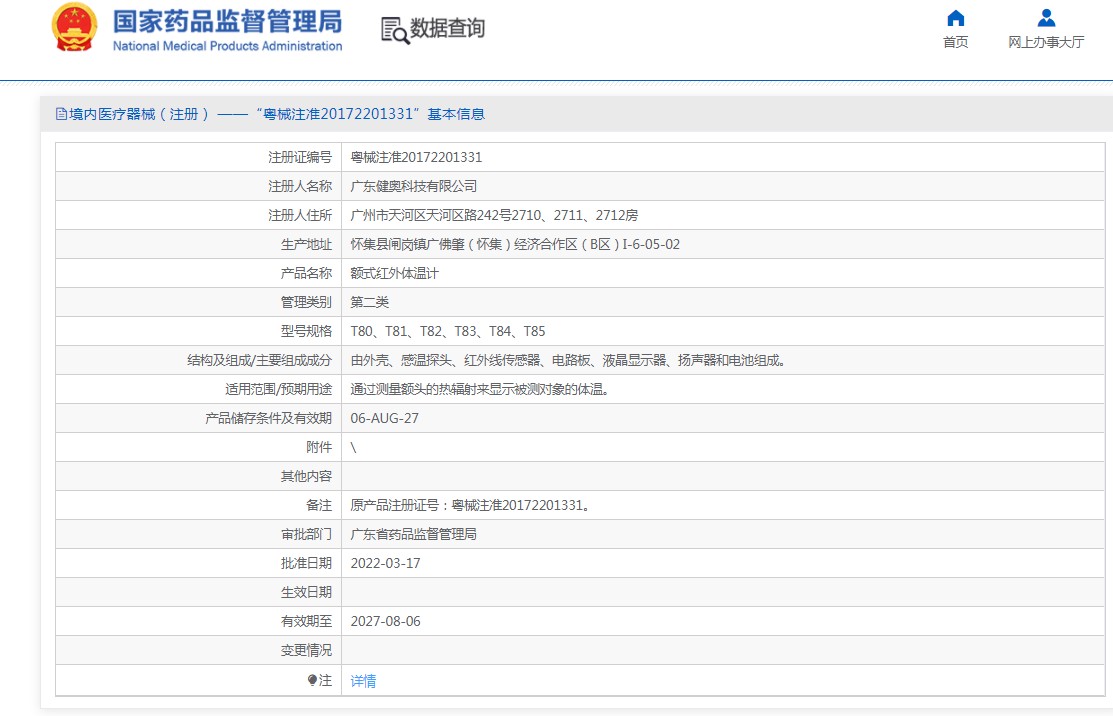Click the 结构及组成/主要组成成分 label

(260, 360)
